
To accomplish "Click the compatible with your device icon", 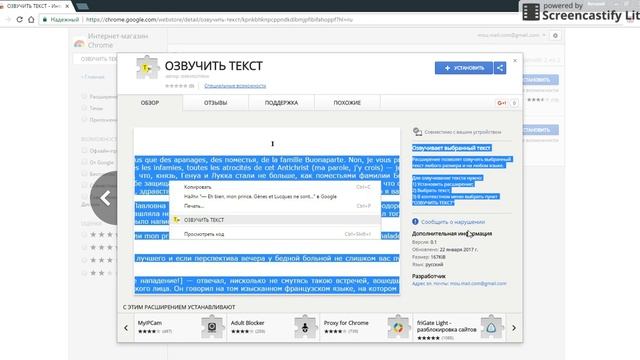I will (417, 131).
